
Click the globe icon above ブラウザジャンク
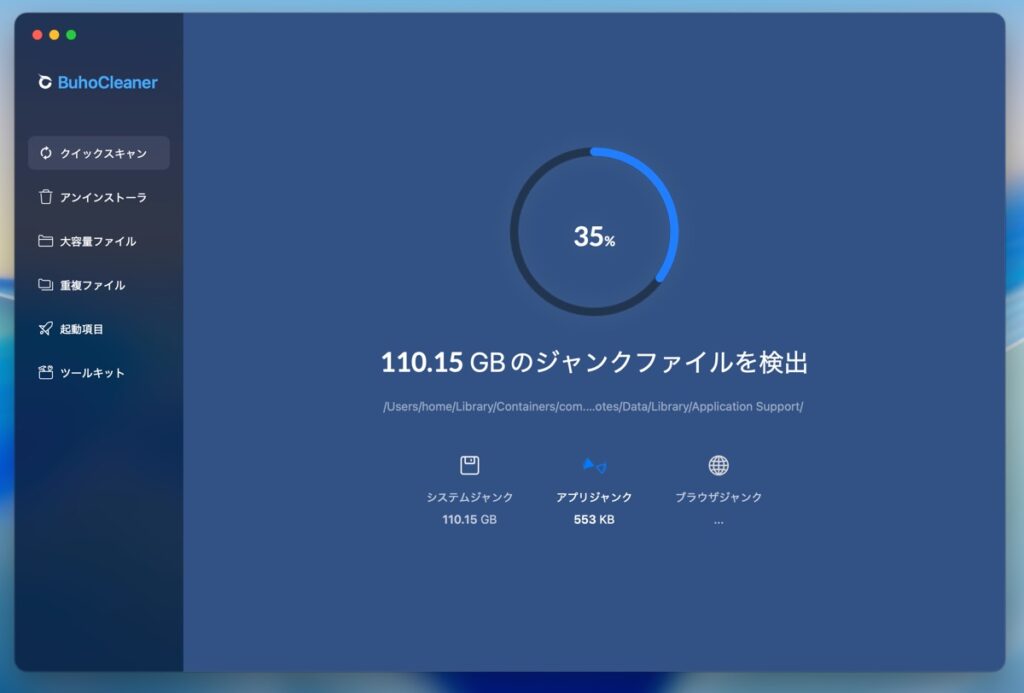(x=718, y=465)
